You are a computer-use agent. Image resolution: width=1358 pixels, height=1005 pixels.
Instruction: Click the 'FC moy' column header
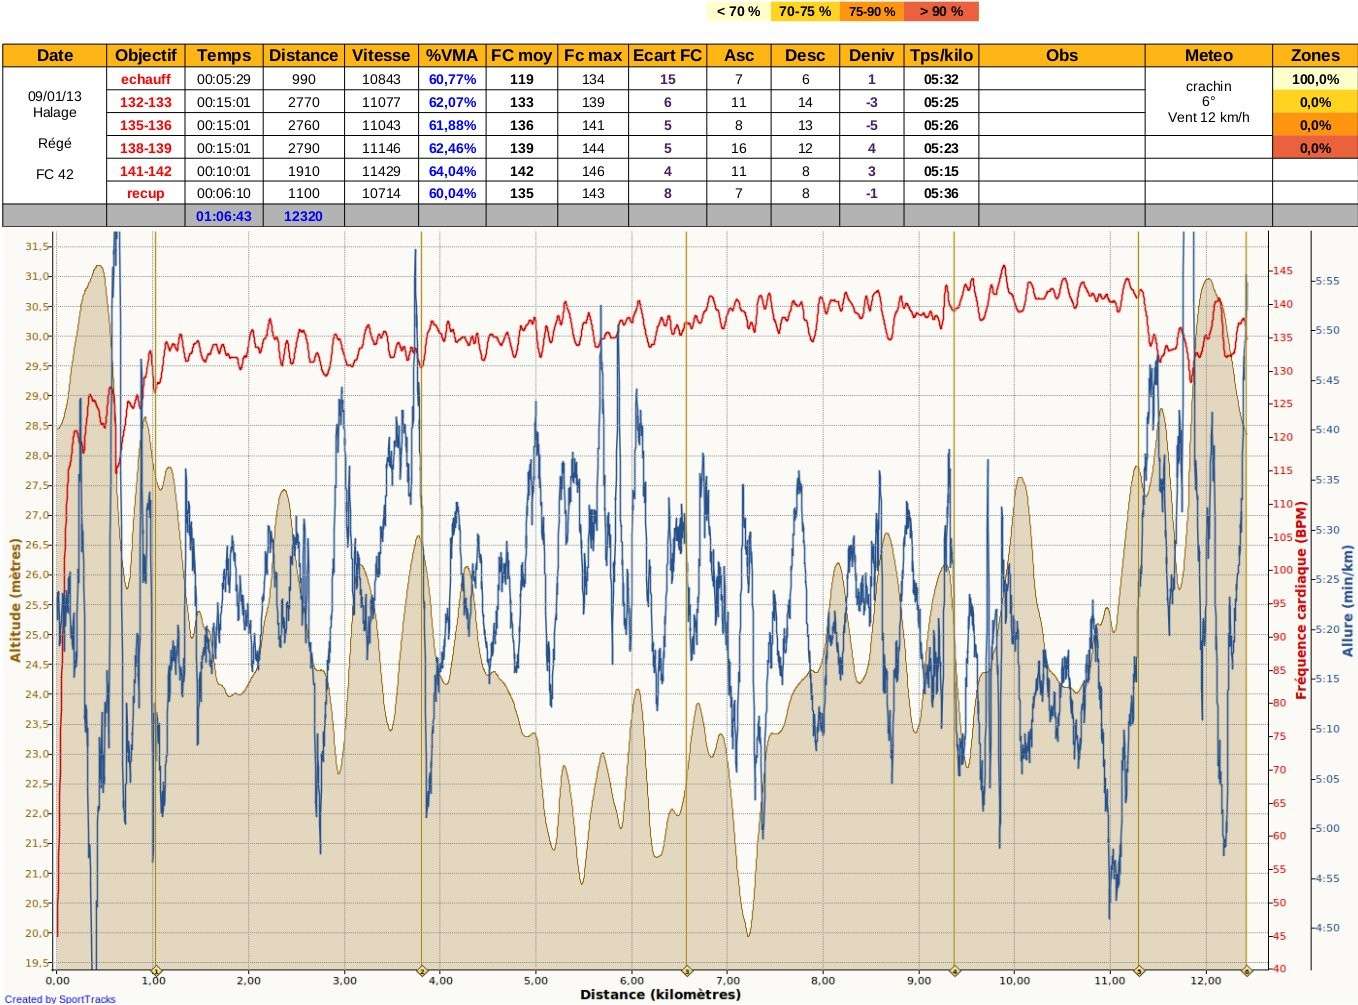coord(522,55)
